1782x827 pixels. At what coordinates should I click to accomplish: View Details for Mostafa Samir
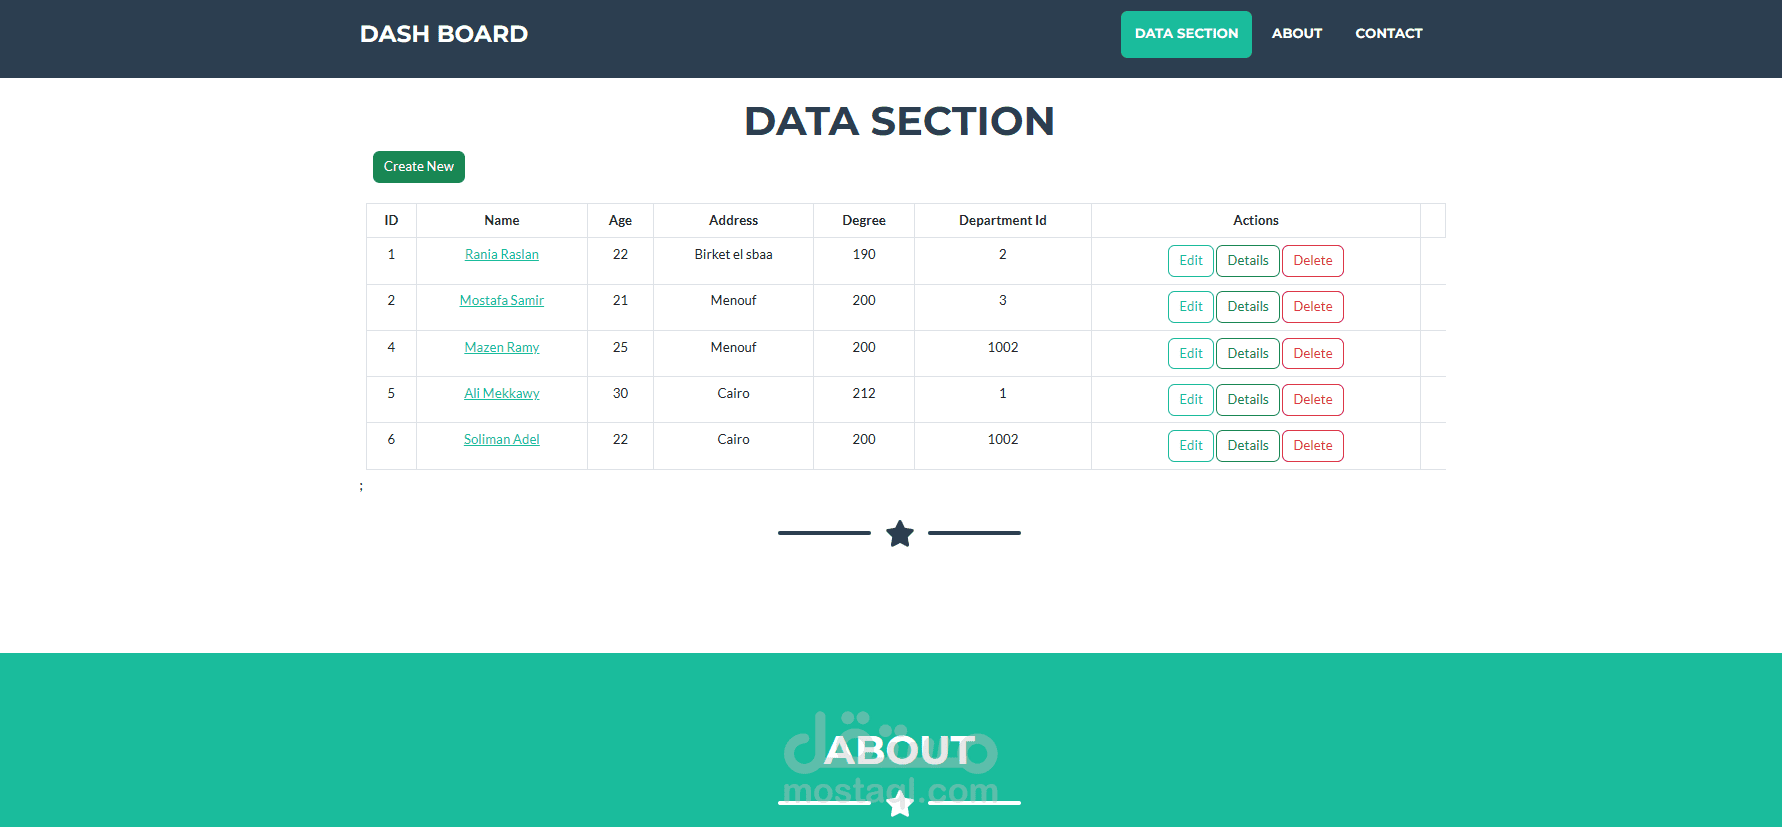[x=1248, y=307]
